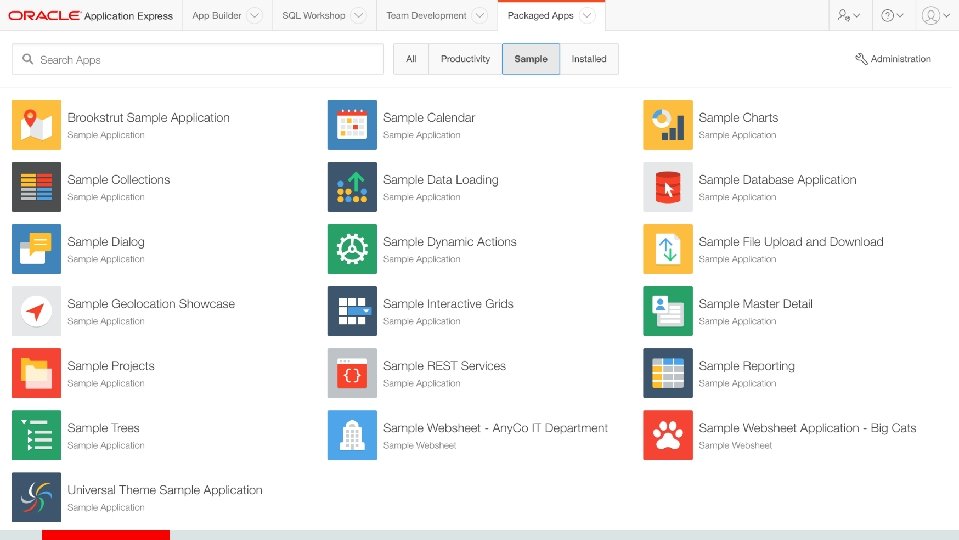Click Sample Geolocation Showcase title

click(151, 303)
